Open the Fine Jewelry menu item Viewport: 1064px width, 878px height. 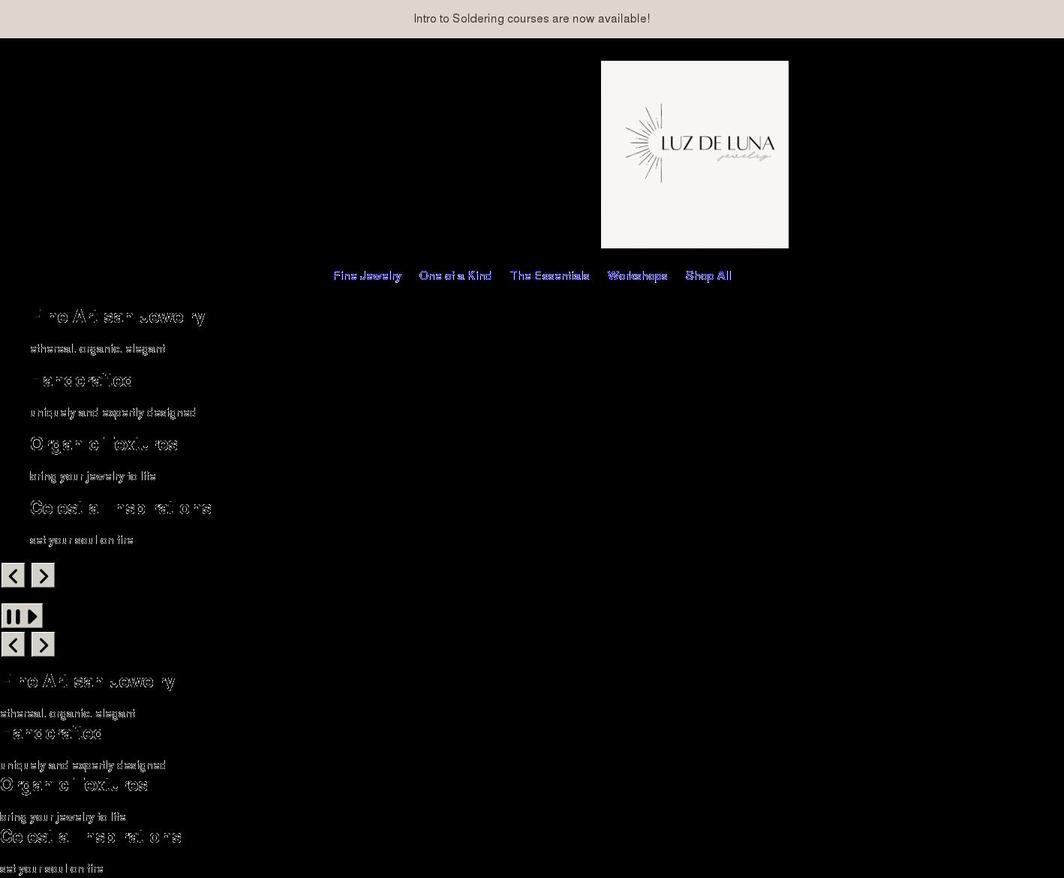tap(367, 276)
